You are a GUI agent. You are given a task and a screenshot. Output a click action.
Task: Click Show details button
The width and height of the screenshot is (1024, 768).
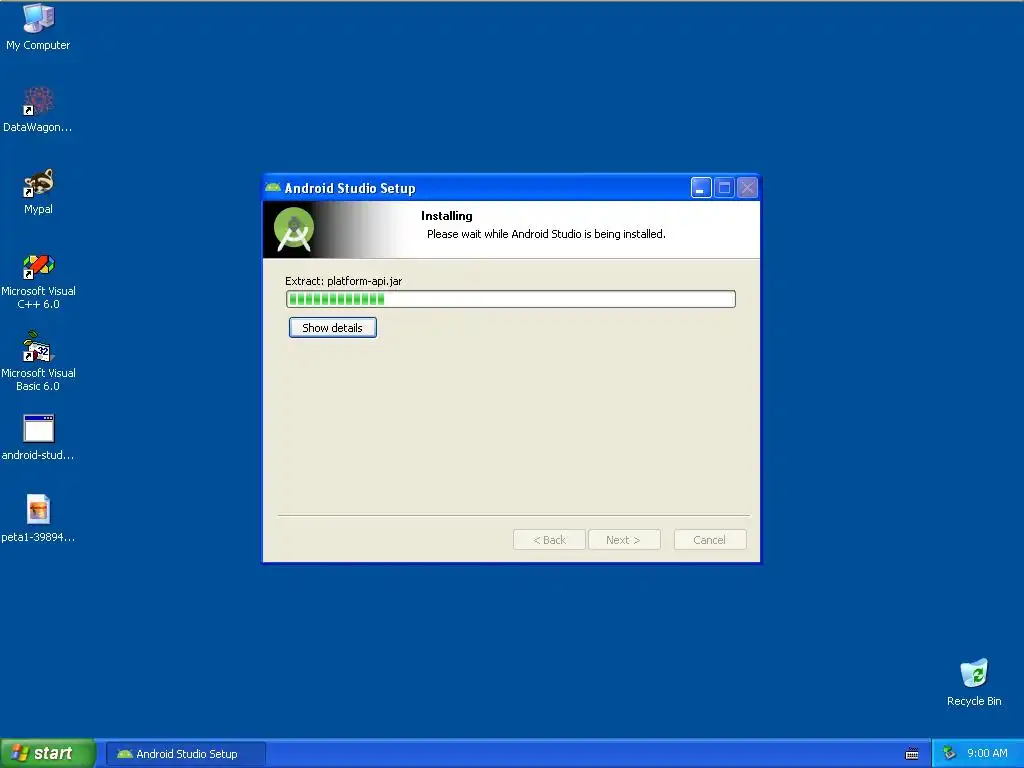point(332,328)
